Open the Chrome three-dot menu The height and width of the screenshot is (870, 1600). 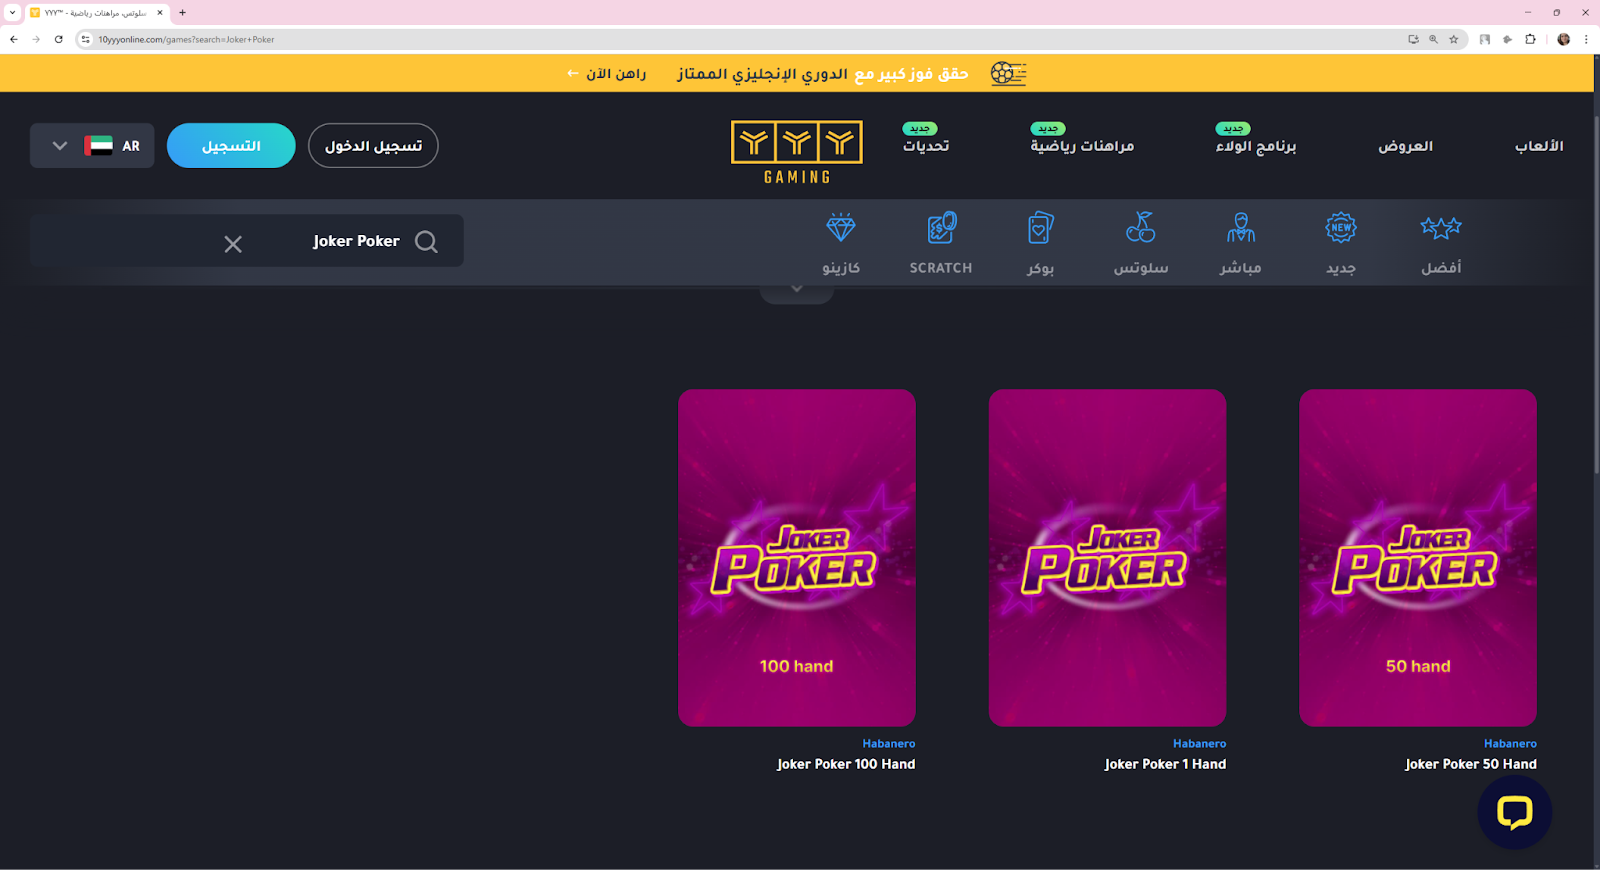point(1586,39)
